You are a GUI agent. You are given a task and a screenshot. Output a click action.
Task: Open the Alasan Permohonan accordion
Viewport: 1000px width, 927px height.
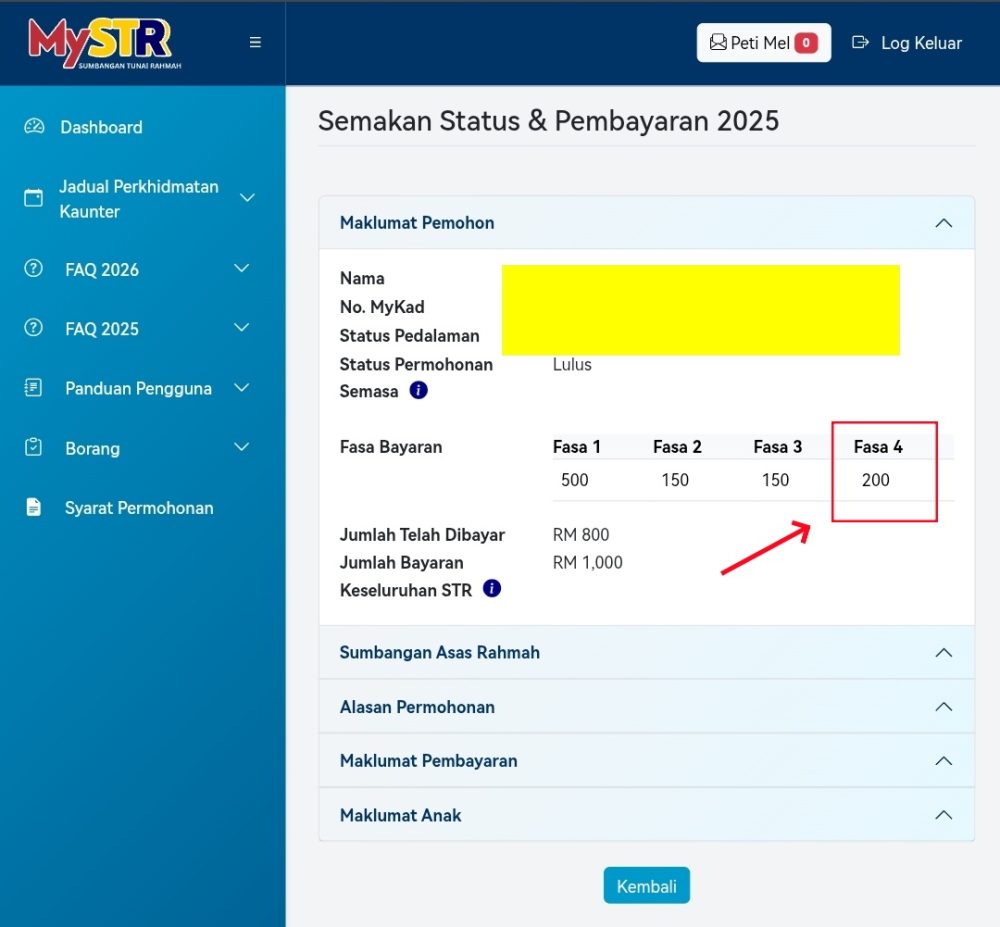click(942, 707)
